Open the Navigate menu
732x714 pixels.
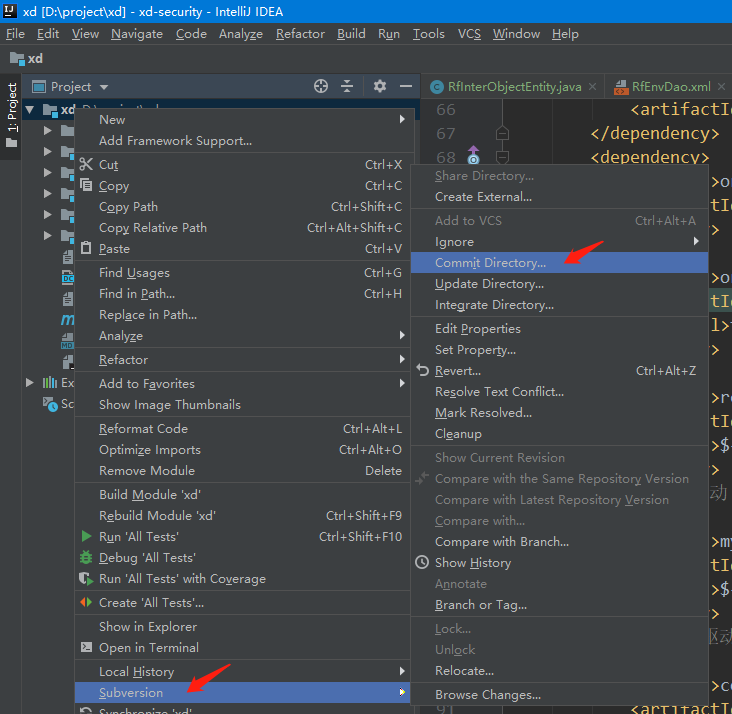137,34
